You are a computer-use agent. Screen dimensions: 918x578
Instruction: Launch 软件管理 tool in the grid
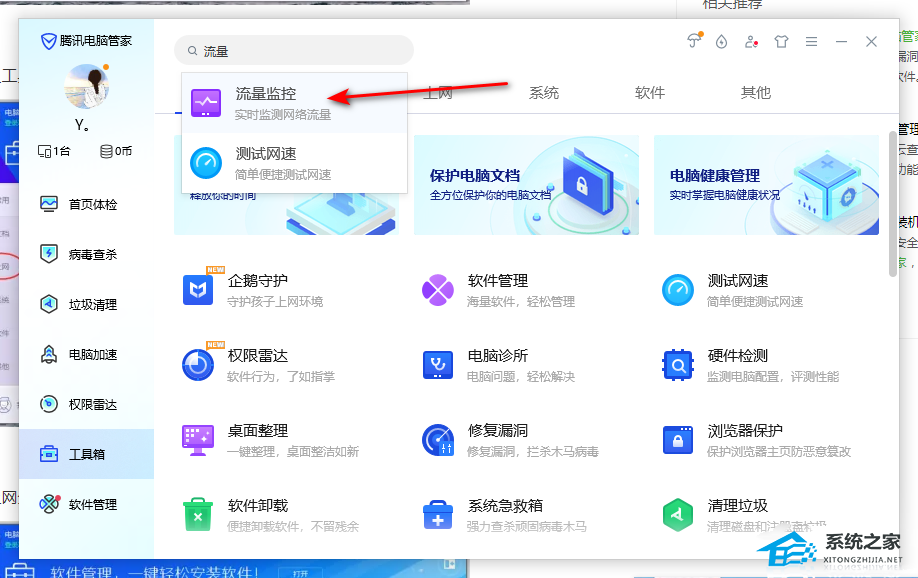(x=498, y=290)
